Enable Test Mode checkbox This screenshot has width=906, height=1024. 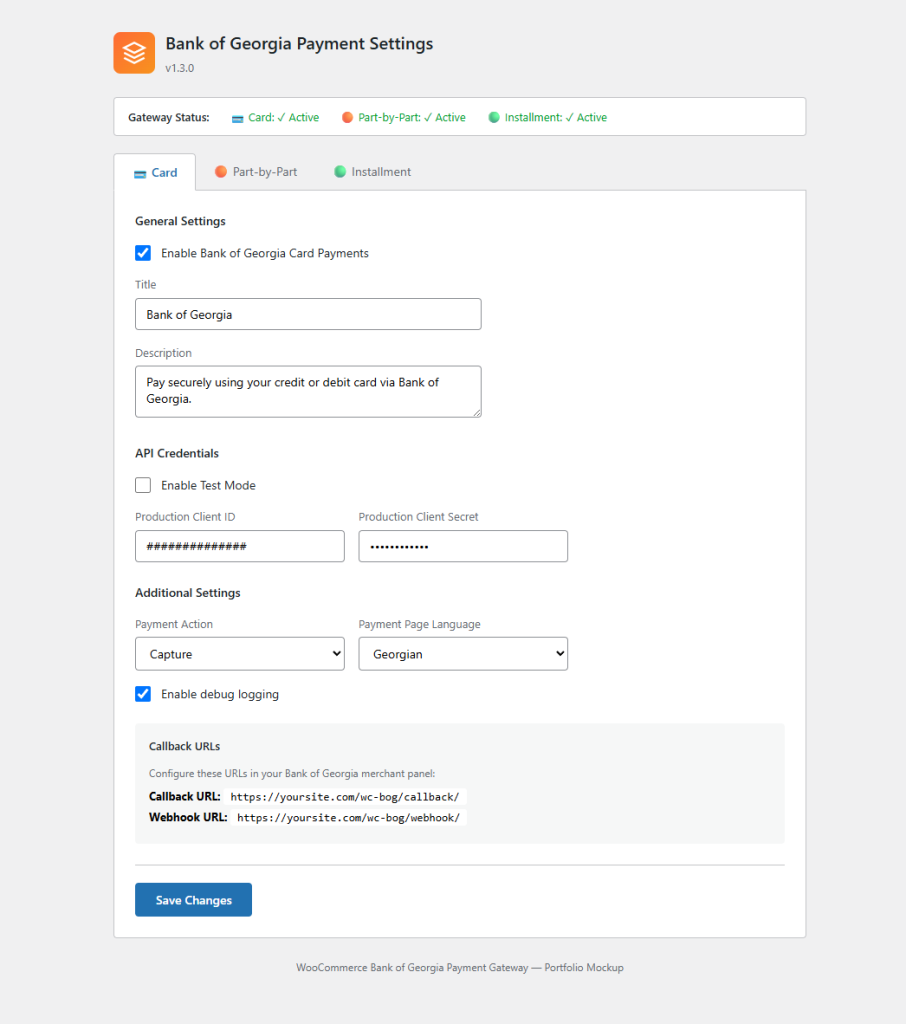[x=143, y=485]
